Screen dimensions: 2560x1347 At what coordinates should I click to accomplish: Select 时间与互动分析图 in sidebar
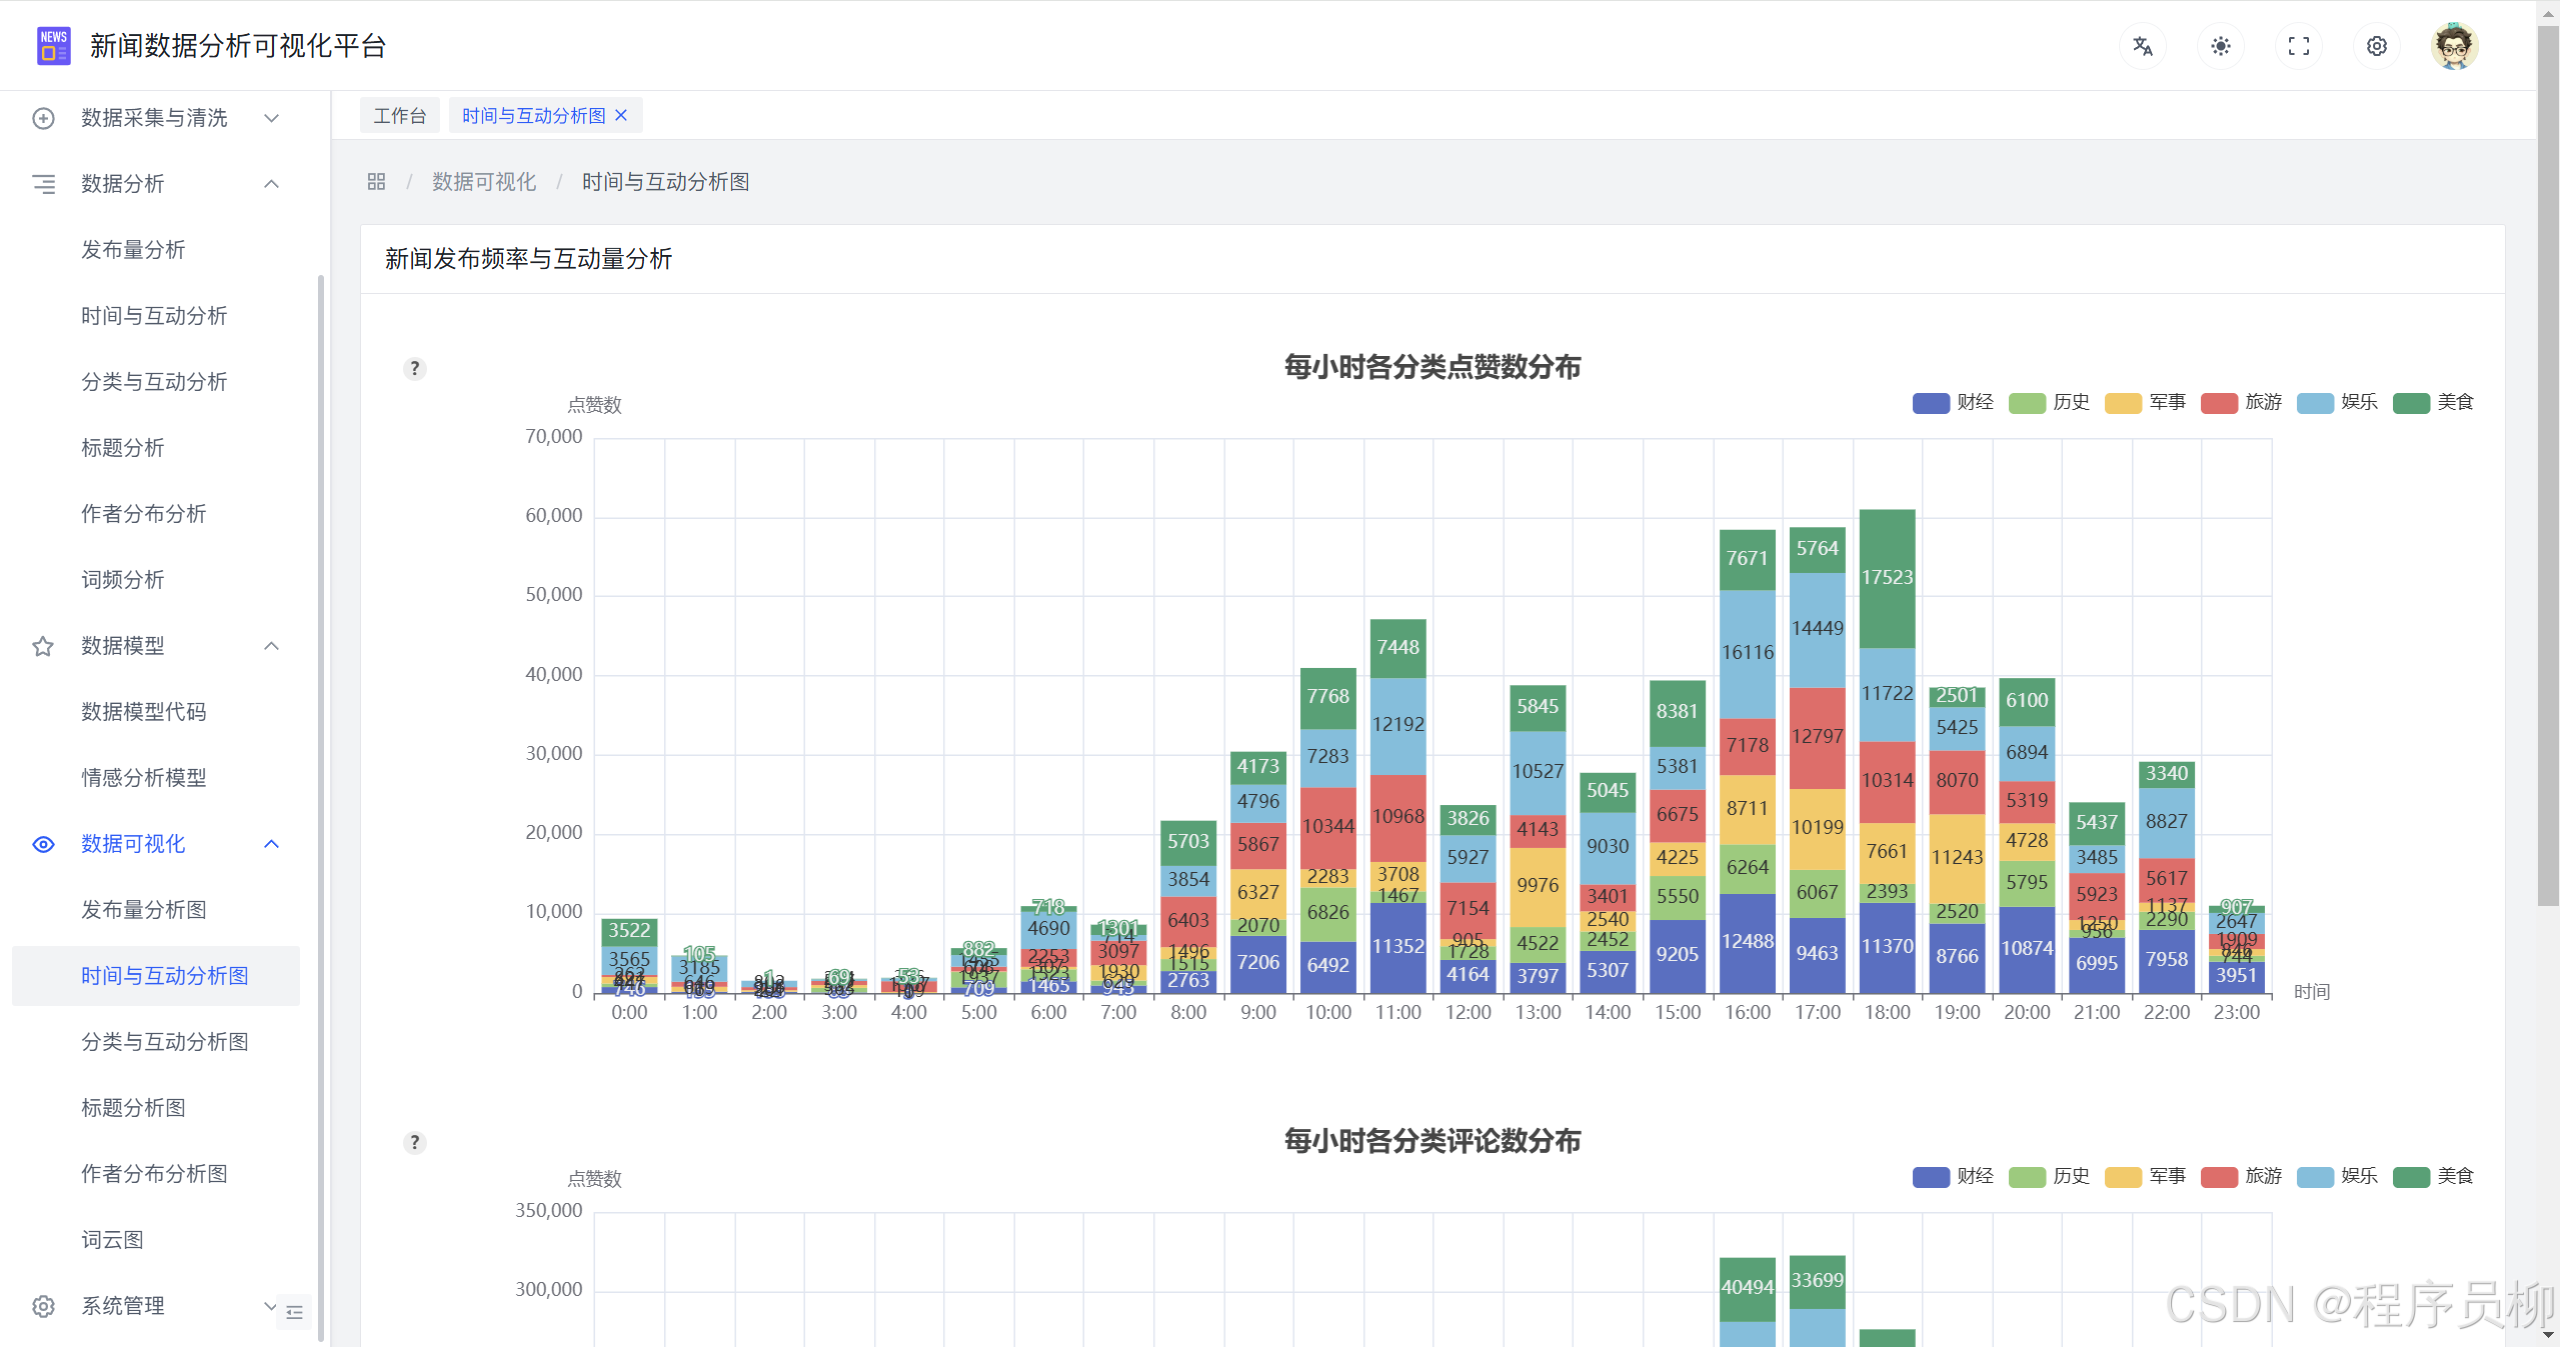156,976
